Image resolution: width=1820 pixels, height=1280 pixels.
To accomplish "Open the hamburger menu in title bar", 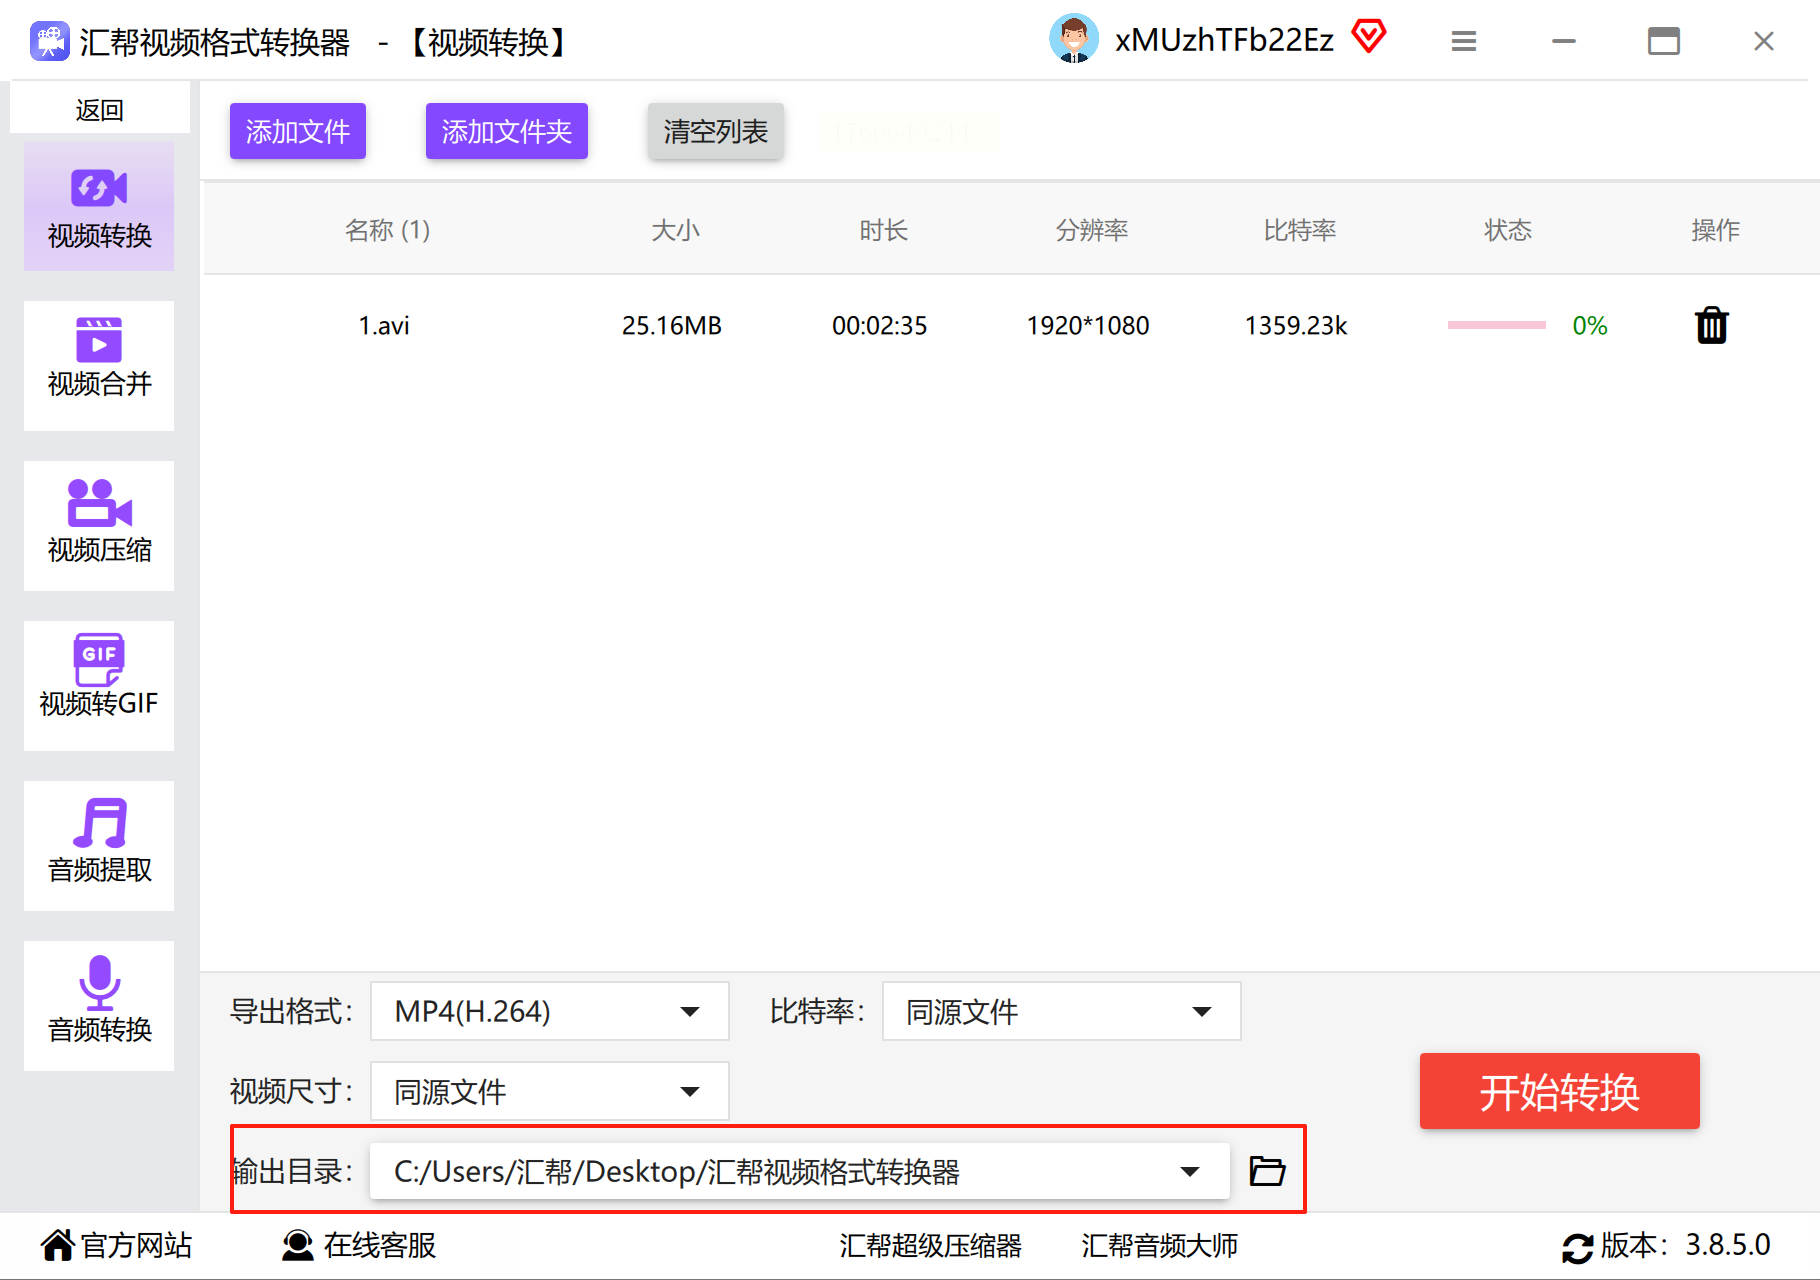I will point(1464,41).
